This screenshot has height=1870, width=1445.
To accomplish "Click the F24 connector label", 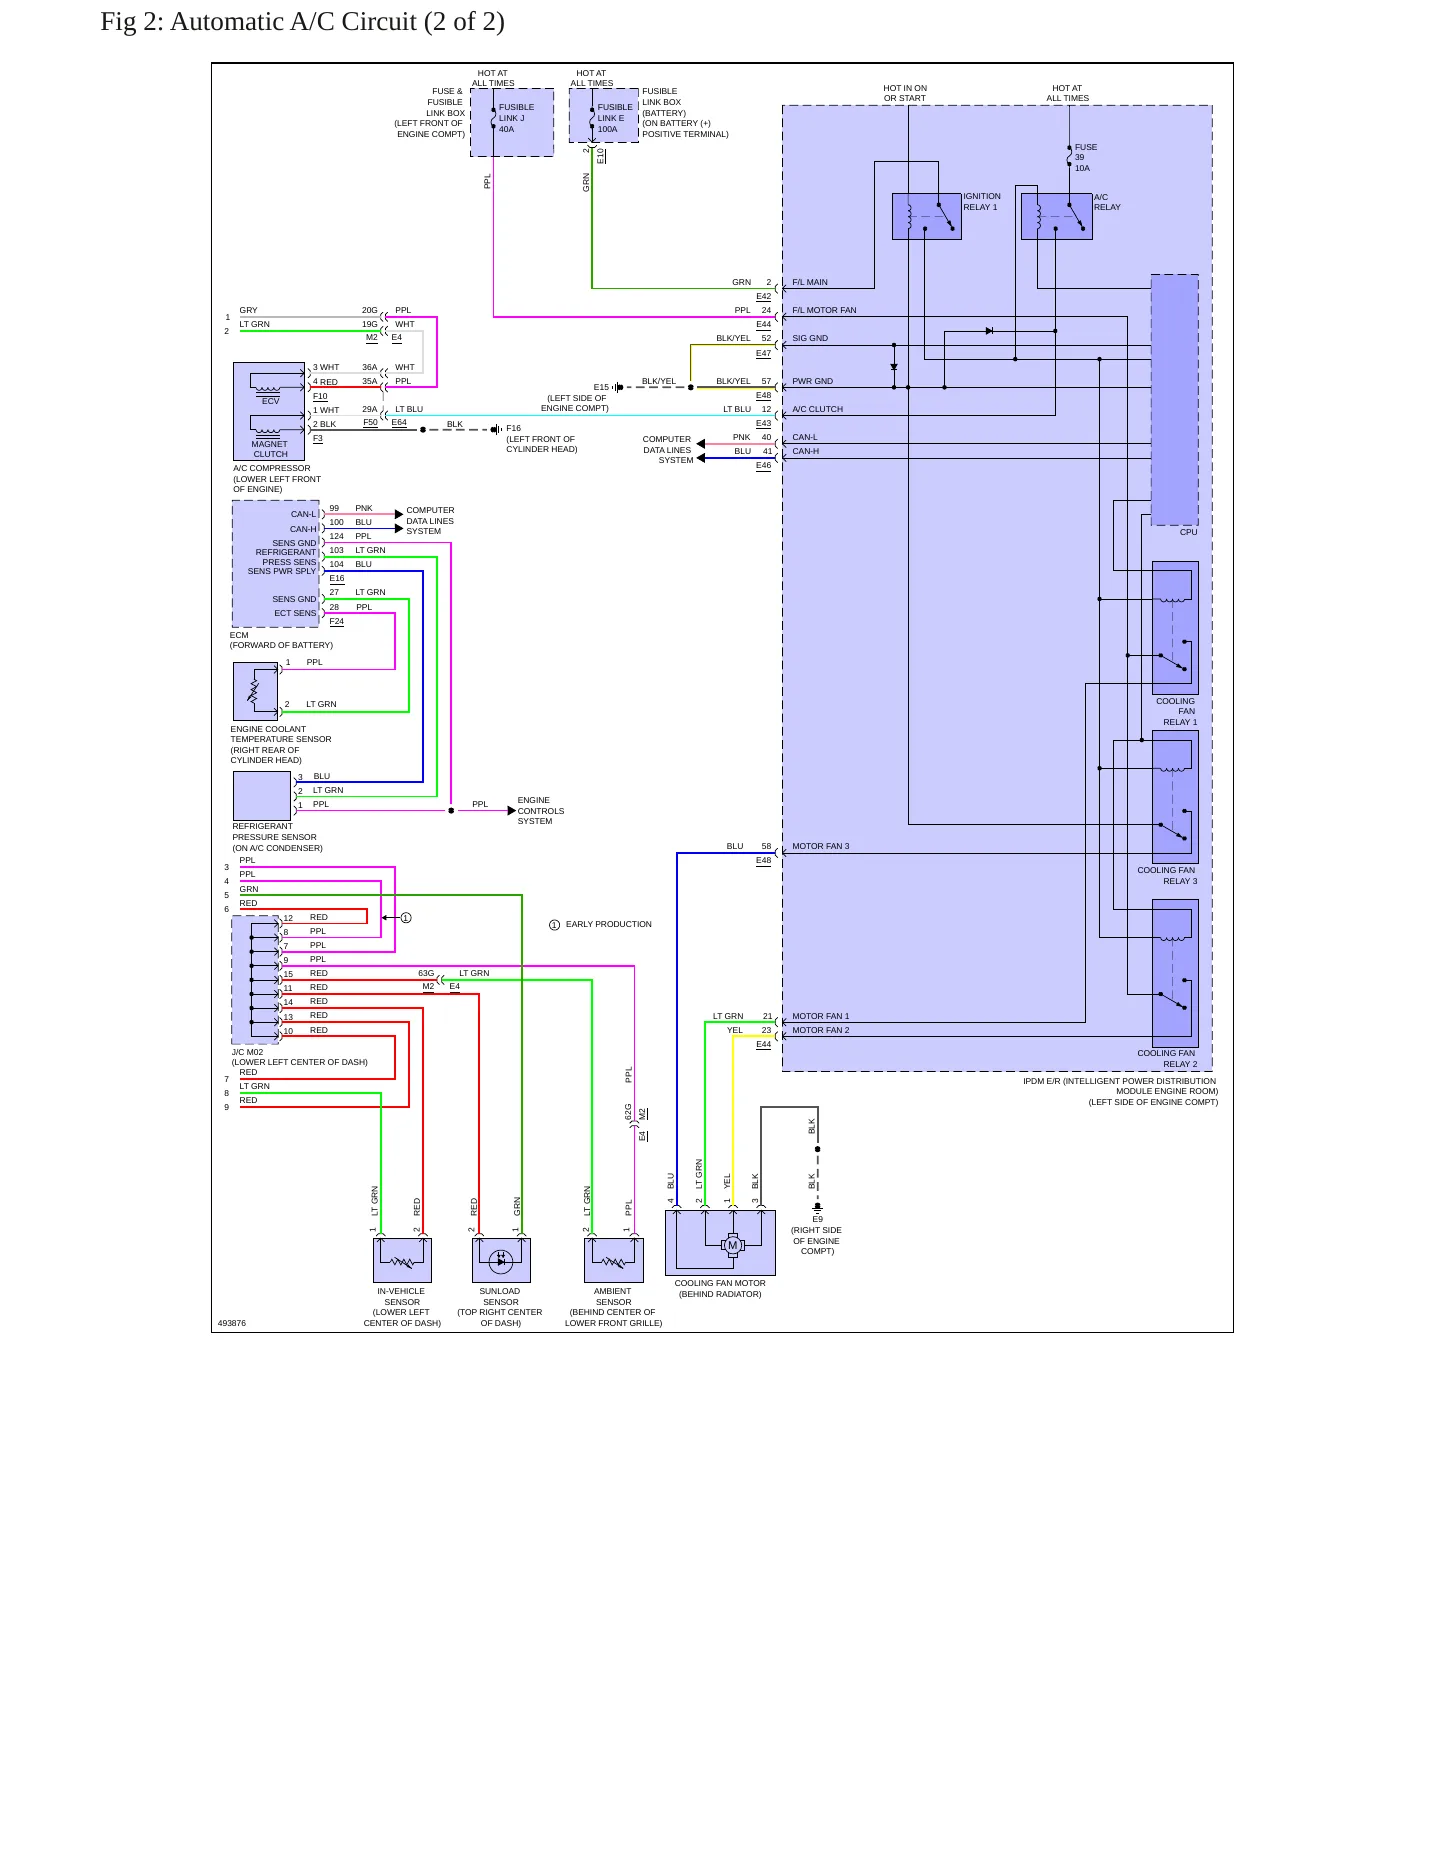I will [x=337, y=622].
